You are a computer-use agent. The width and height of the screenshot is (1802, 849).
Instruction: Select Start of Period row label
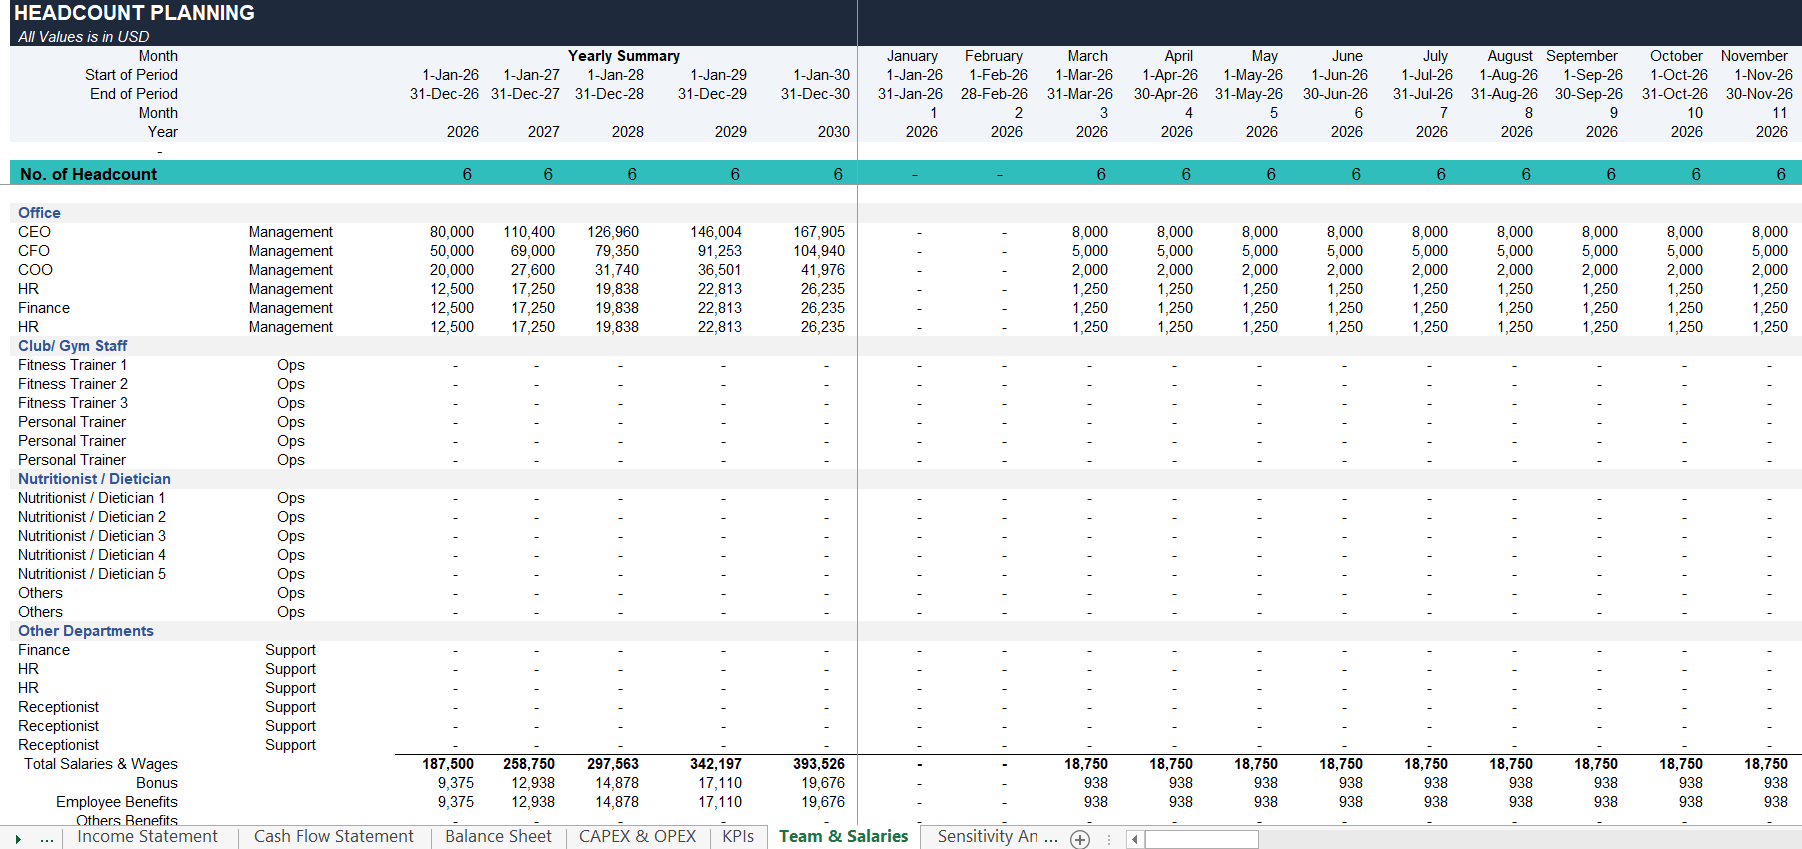(x=131, y=75)
